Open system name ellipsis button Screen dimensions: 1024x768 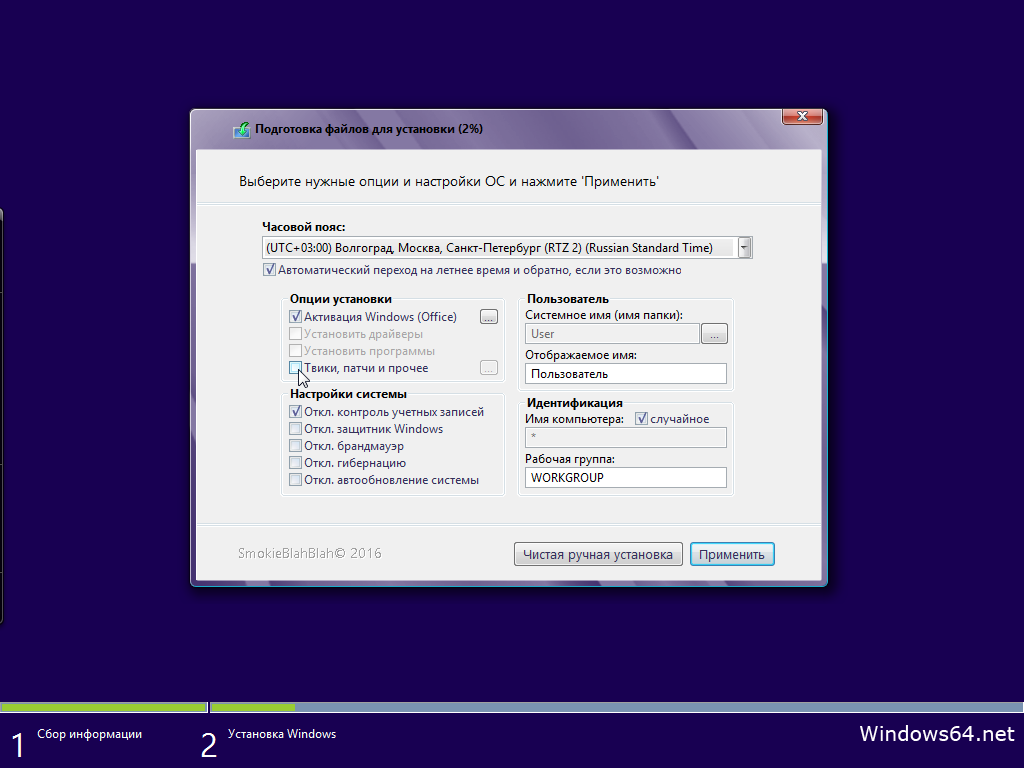[714, 334]
